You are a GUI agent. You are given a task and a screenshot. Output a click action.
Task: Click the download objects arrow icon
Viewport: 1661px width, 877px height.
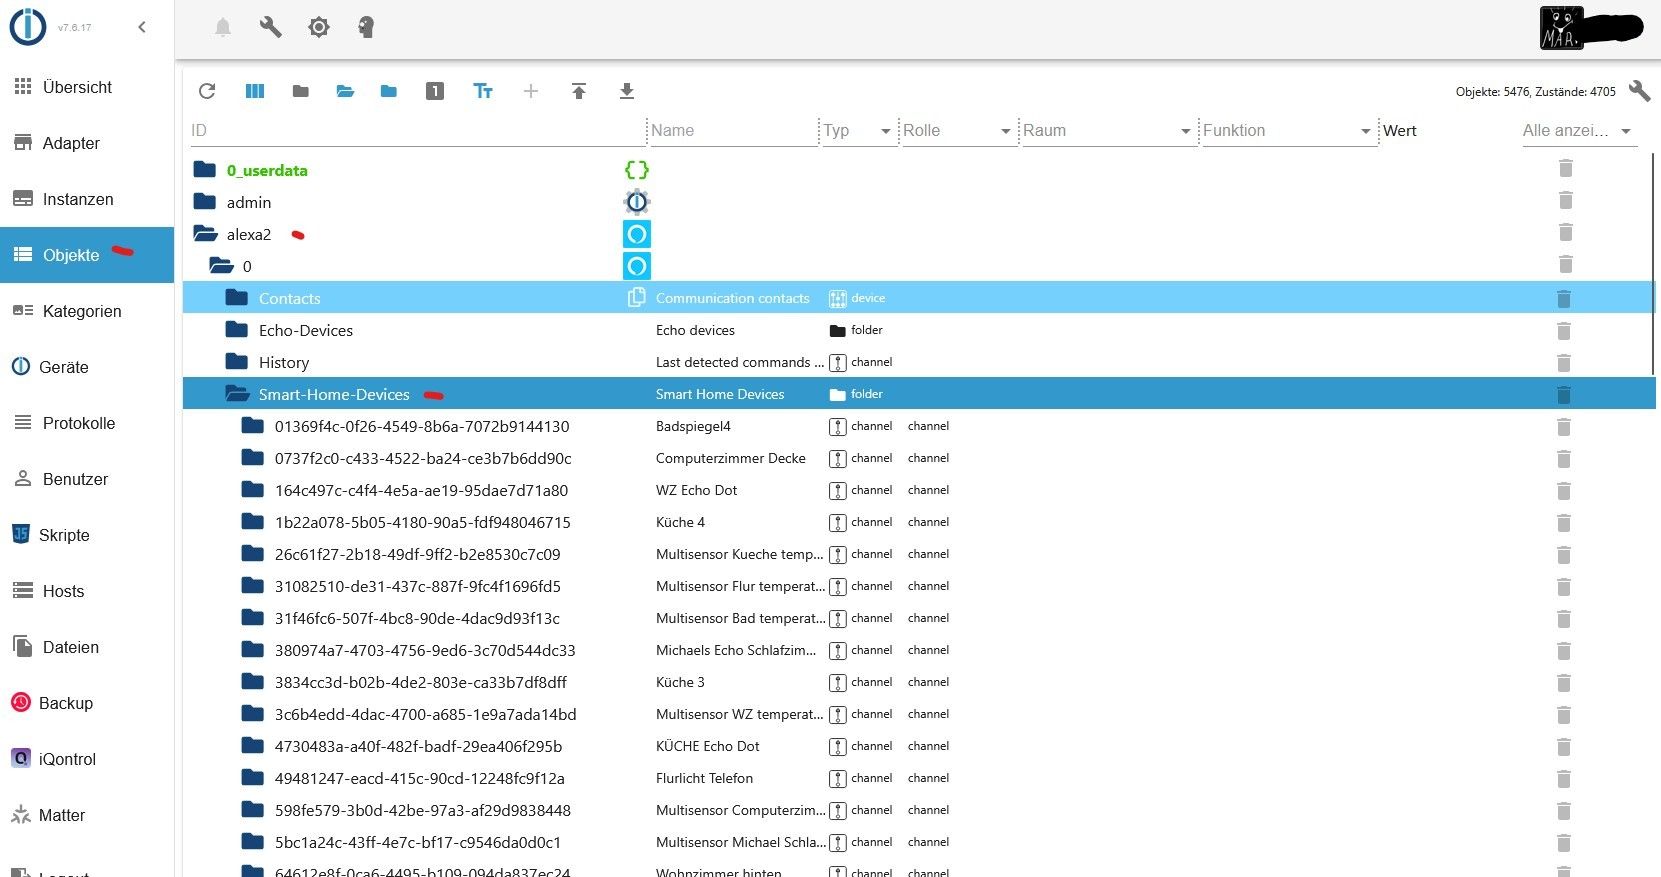coord(626,91)
